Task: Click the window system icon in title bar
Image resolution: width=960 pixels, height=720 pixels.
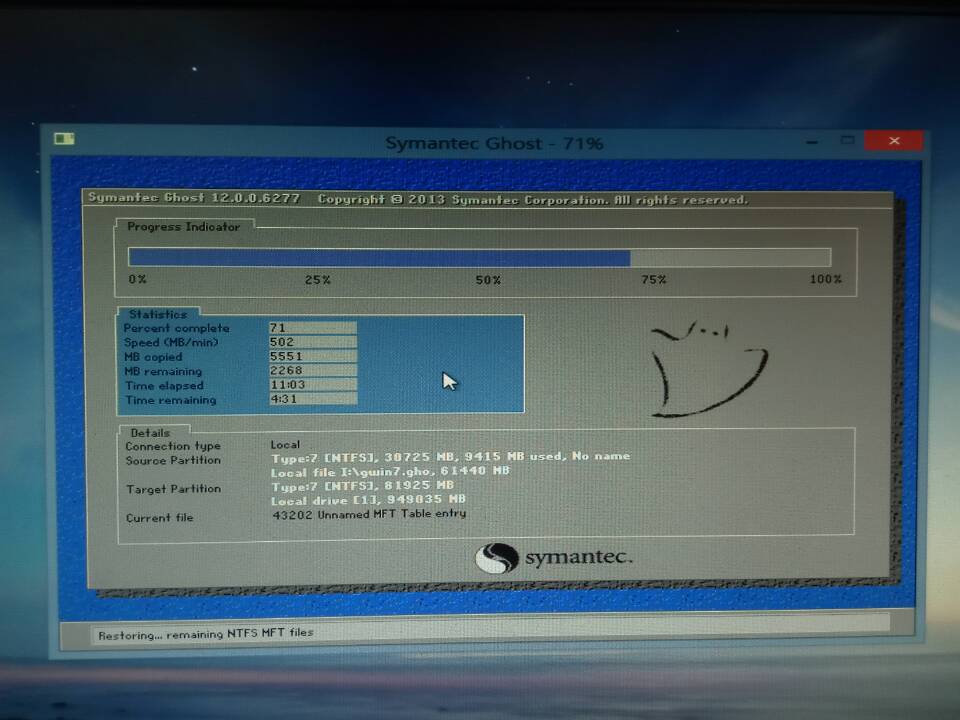Action: click(64, 139)
